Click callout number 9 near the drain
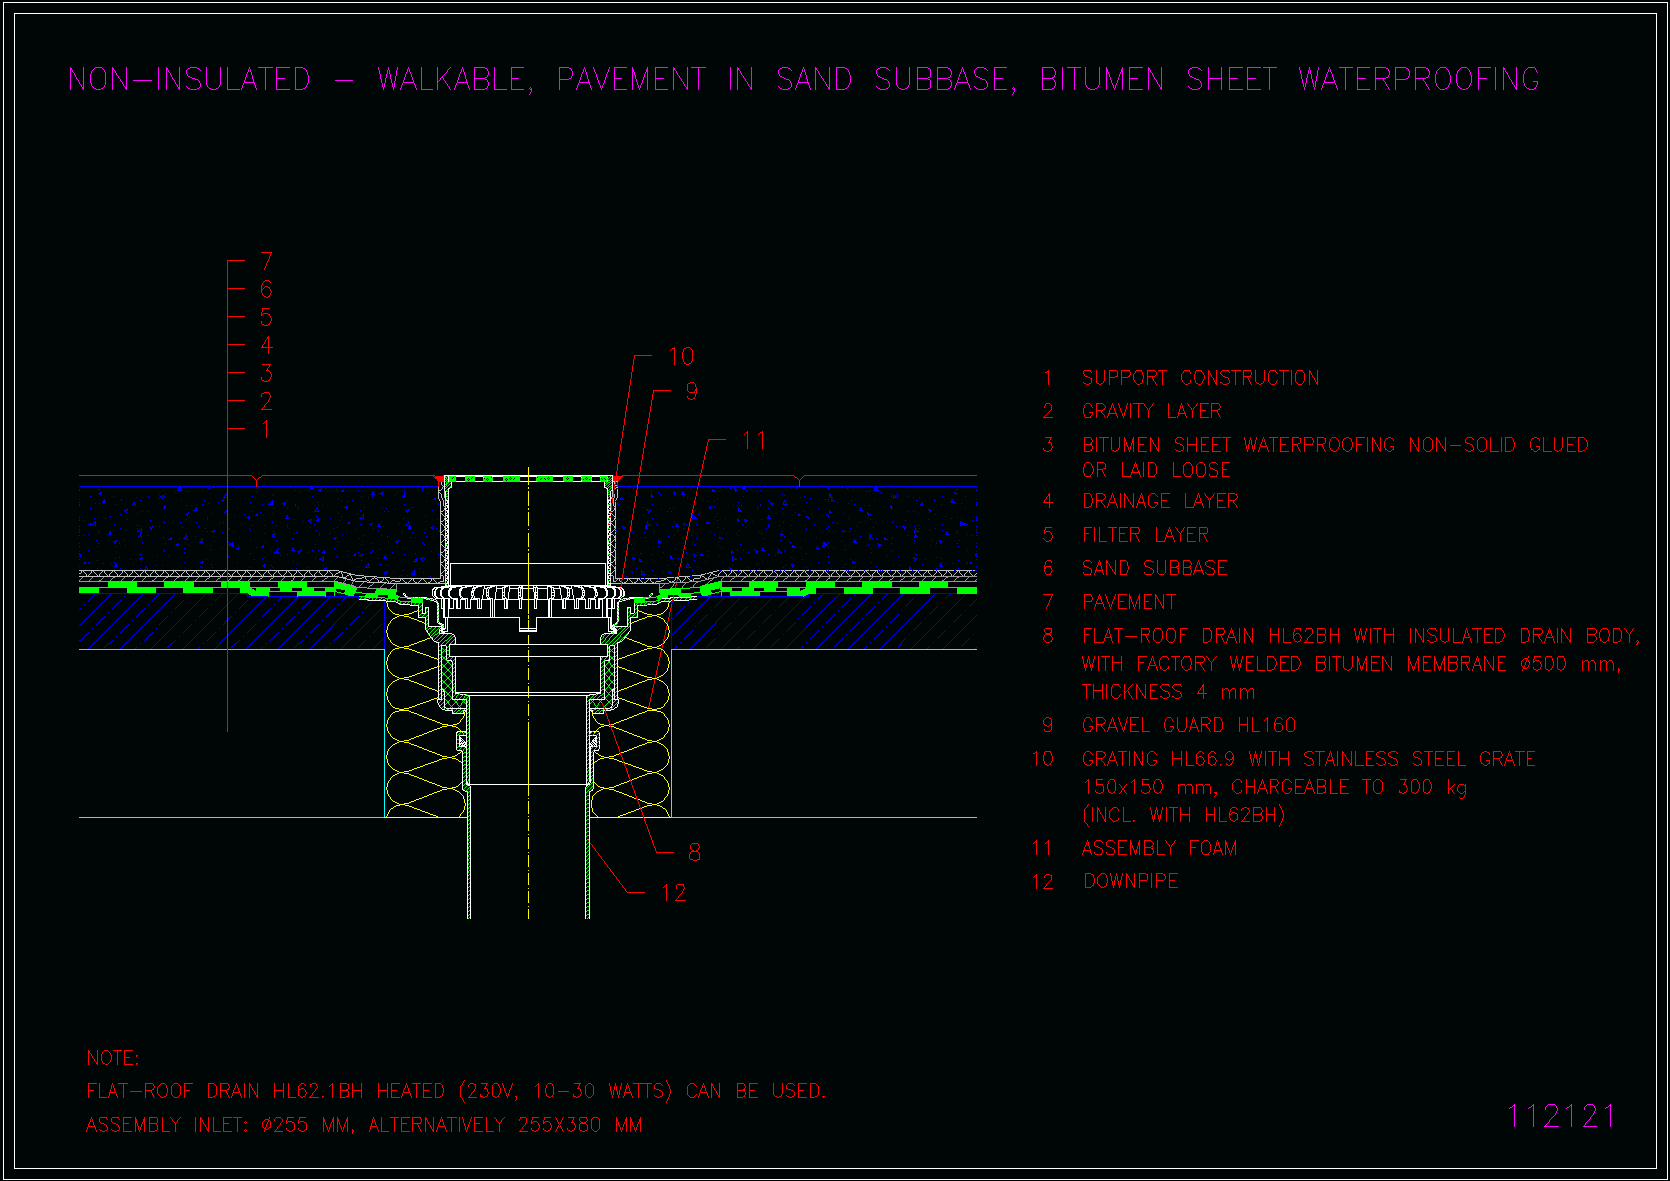Viewport: 1670px width, 1181px height. [x=692, y=391]
